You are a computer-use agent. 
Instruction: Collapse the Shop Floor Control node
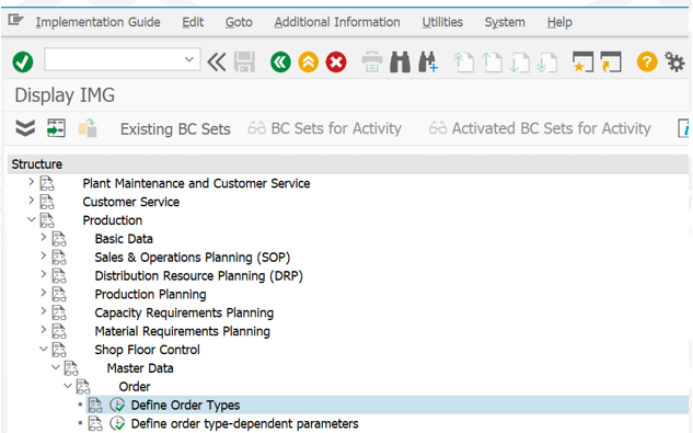(43, 349)
